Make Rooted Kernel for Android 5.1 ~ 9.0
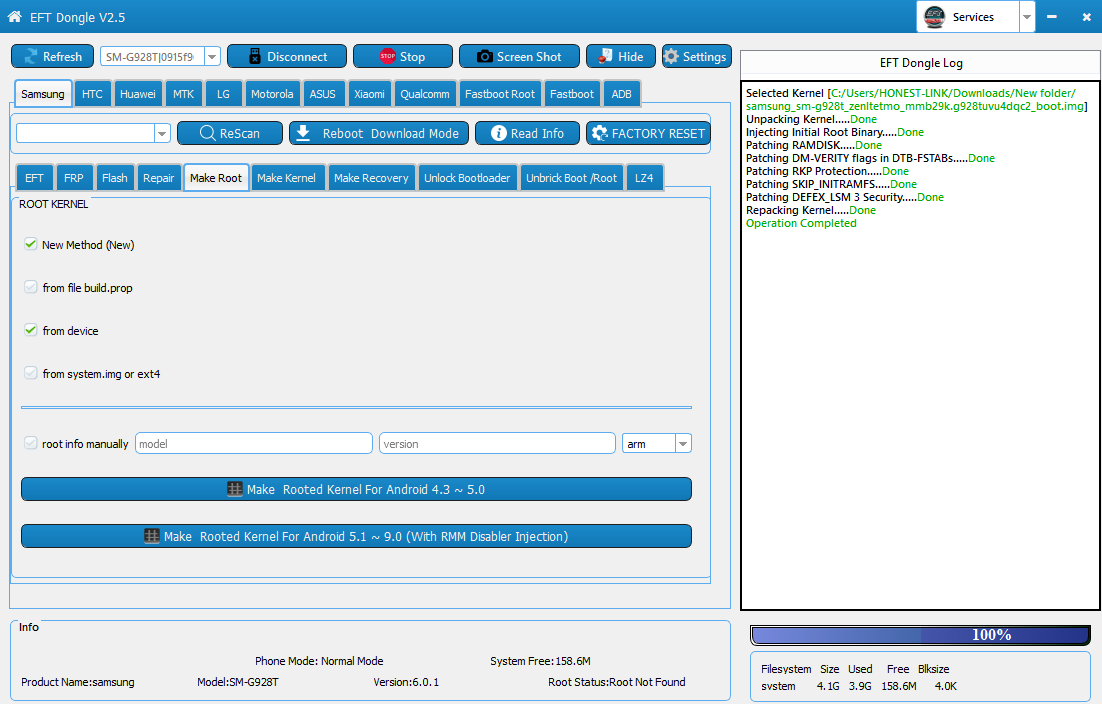 [x=356, y=536]
